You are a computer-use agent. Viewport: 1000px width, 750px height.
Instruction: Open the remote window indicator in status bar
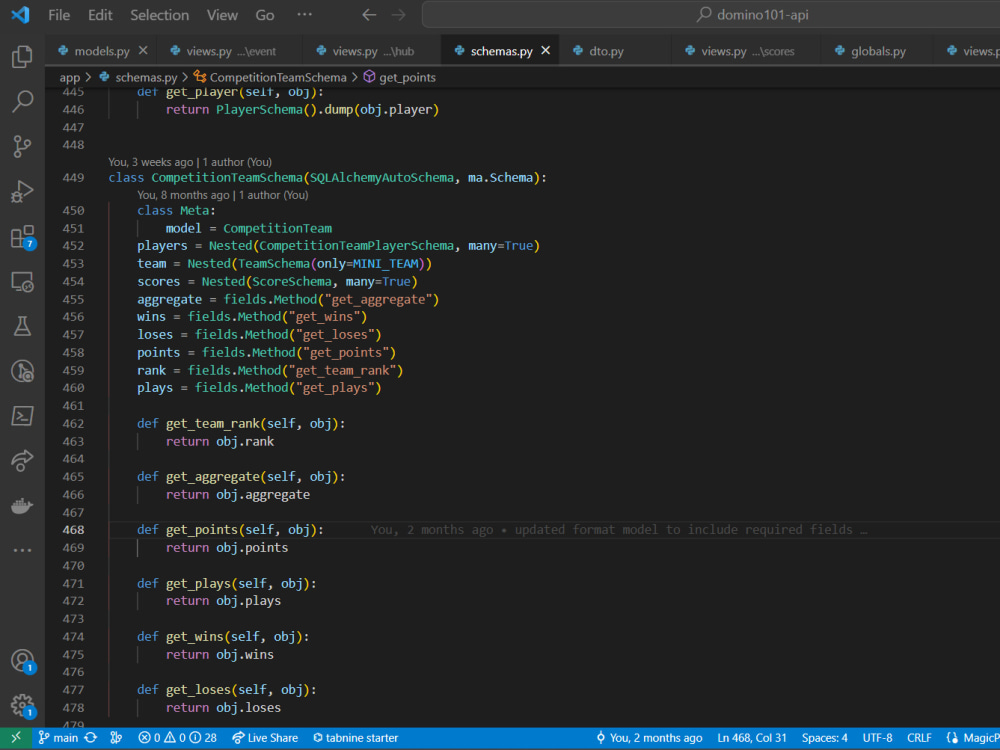click(x=16, y=738)
